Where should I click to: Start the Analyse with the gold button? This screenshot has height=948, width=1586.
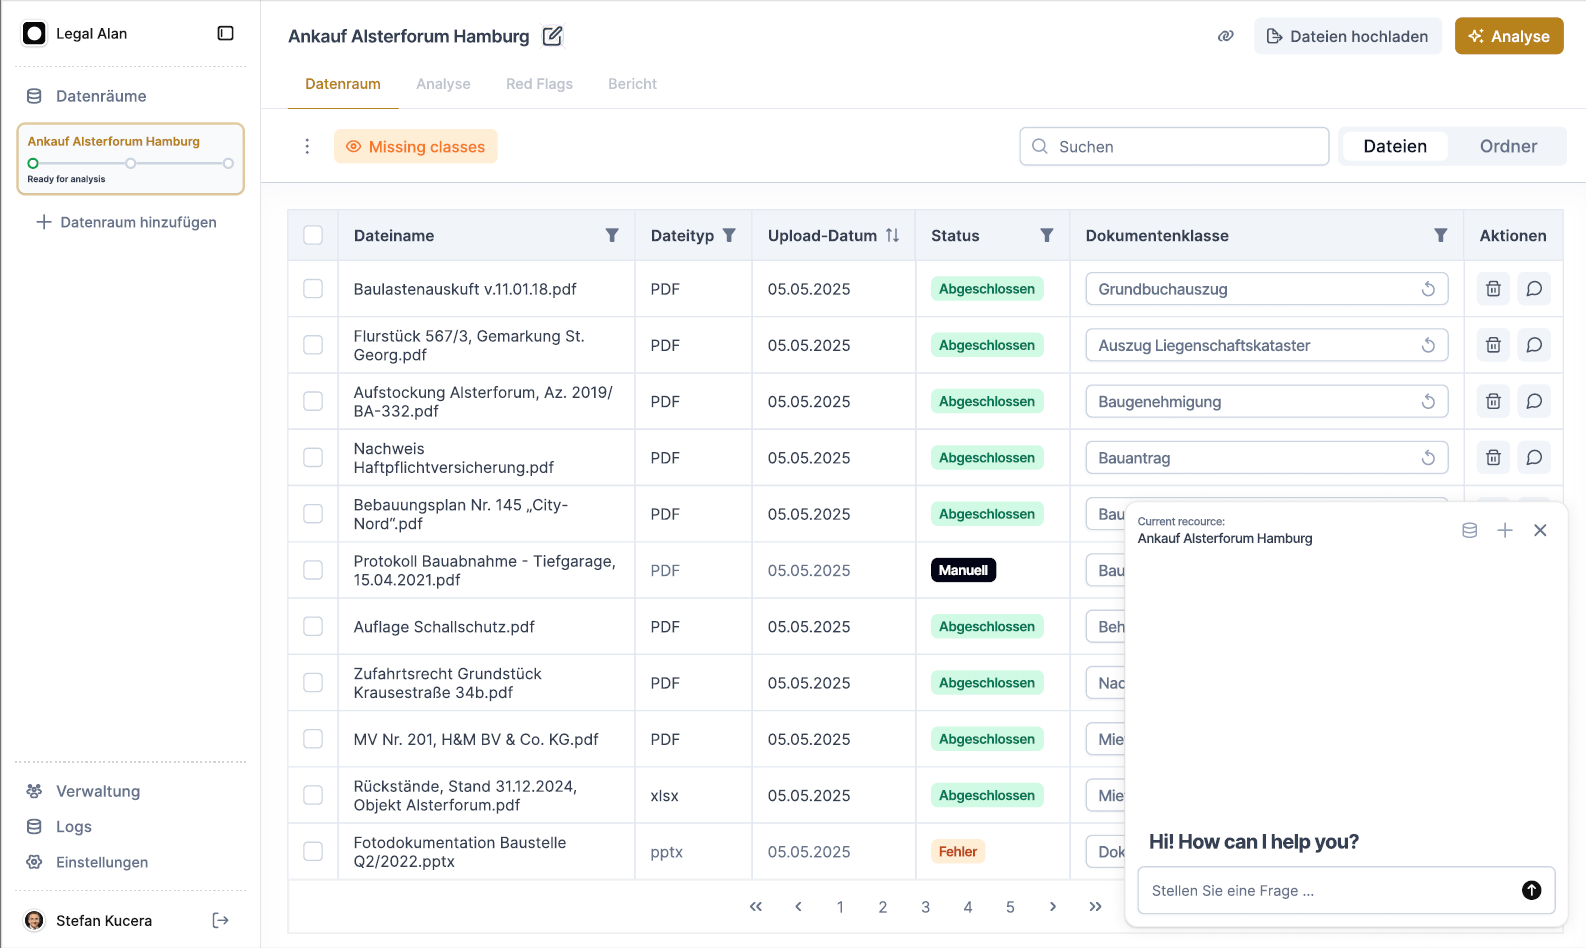click(1508, 36)
